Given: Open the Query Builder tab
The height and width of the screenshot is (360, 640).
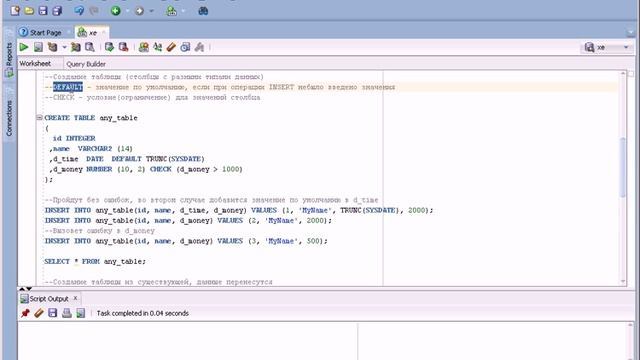Looking at the screenshot, I should (86, 64).
